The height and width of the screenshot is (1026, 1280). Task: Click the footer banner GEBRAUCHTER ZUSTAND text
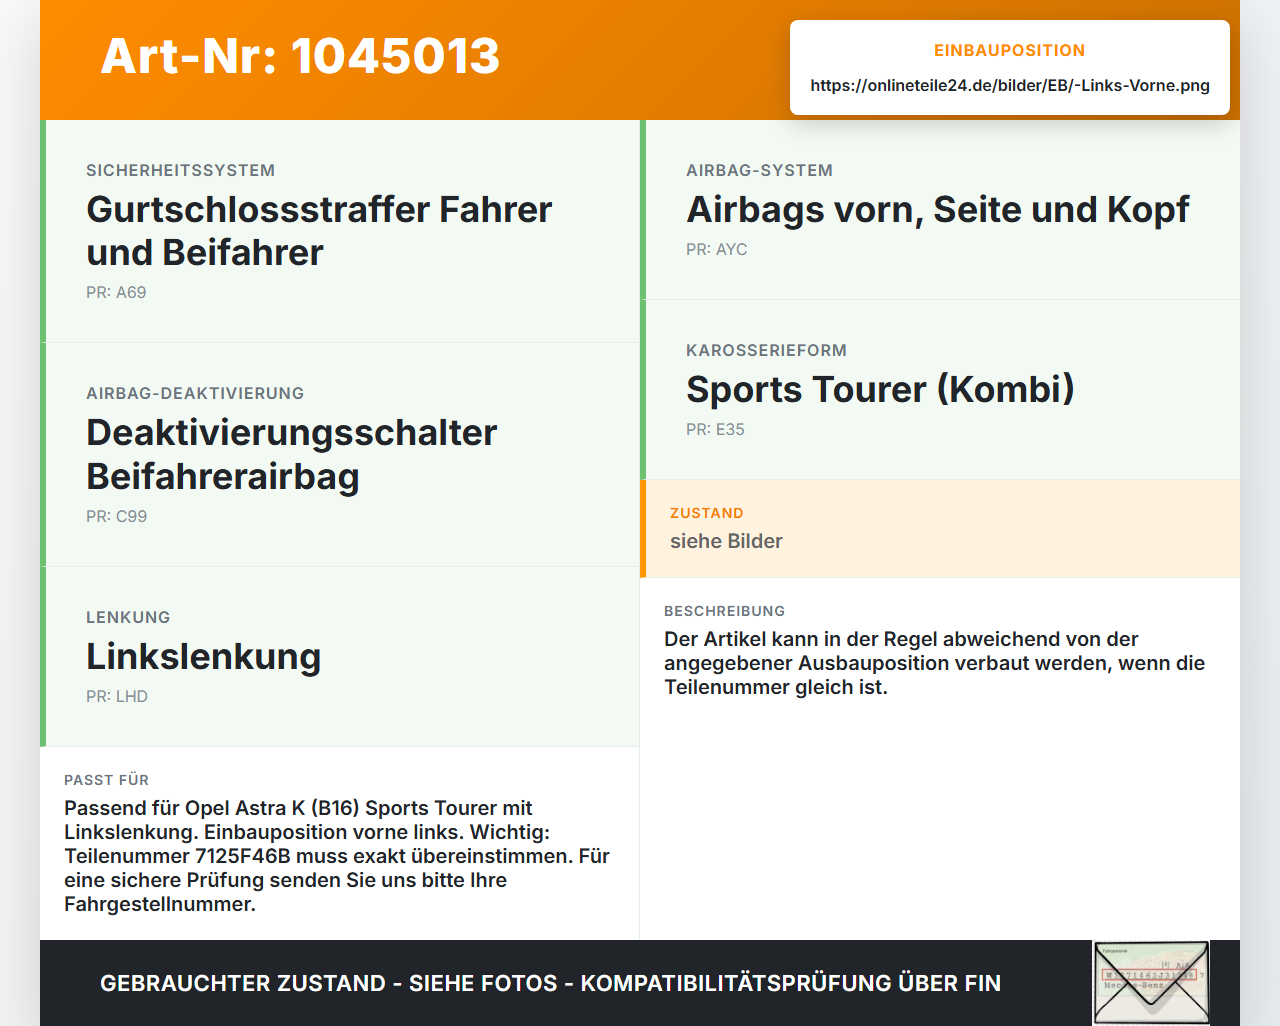pos(550,983)
